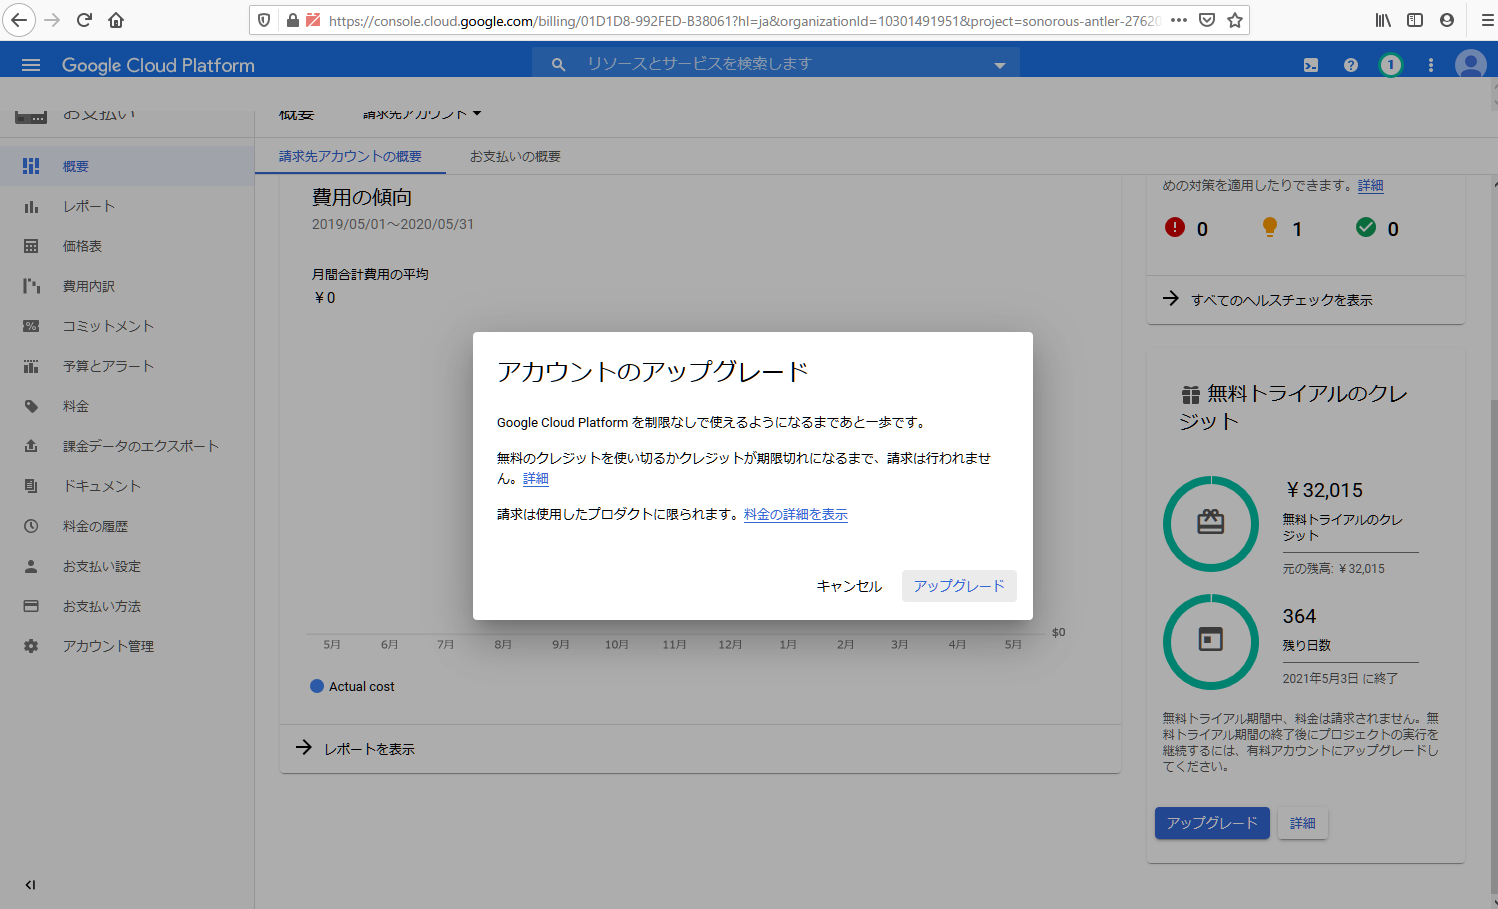Switch to 請求先アカウントの概要 tab

tap(350, 156)
